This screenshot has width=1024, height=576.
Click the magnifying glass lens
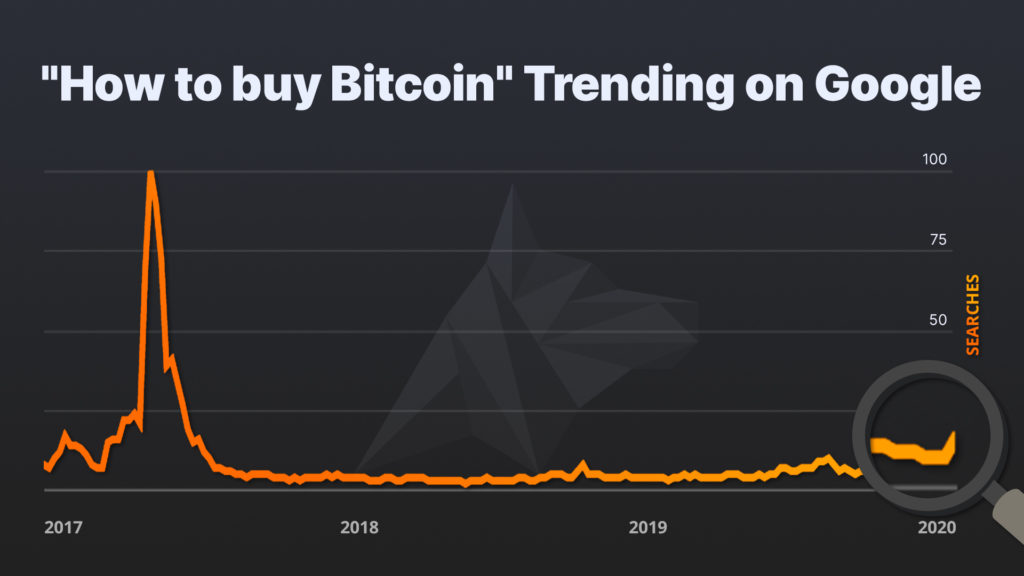(x=928, y=436)
